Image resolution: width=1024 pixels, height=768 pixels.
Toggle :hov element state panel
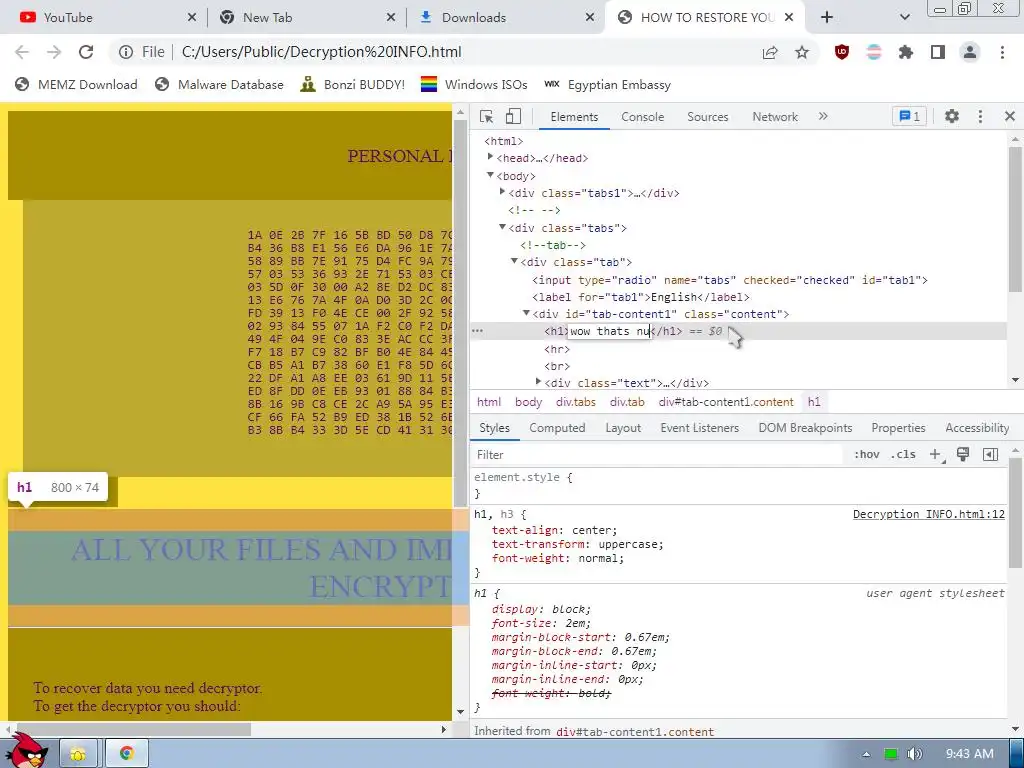(867, 455)
